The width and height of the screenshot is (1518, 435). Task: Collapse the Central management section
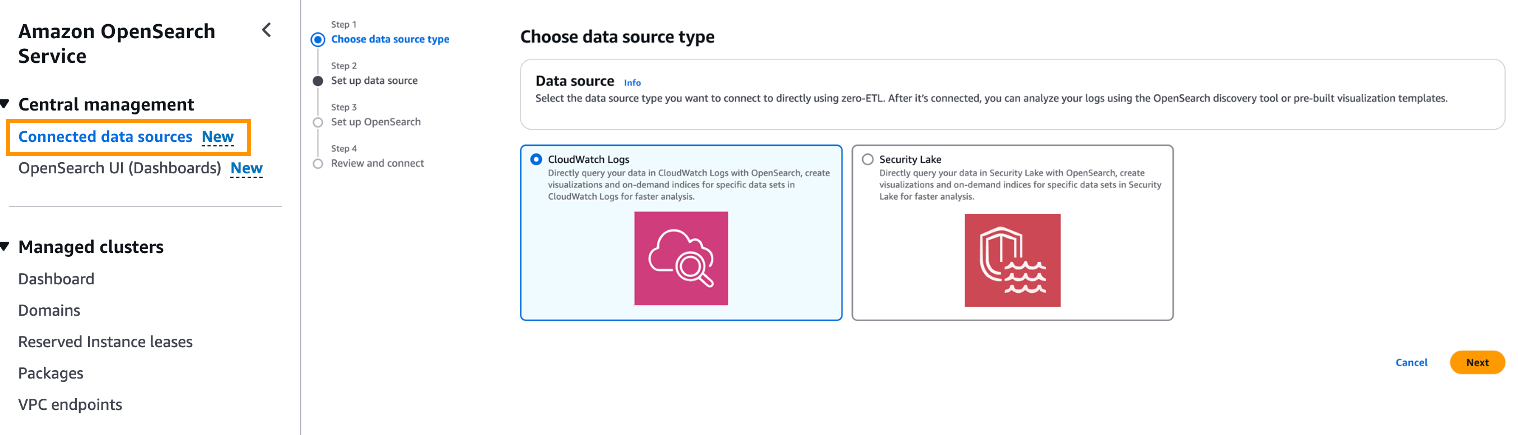6,105
